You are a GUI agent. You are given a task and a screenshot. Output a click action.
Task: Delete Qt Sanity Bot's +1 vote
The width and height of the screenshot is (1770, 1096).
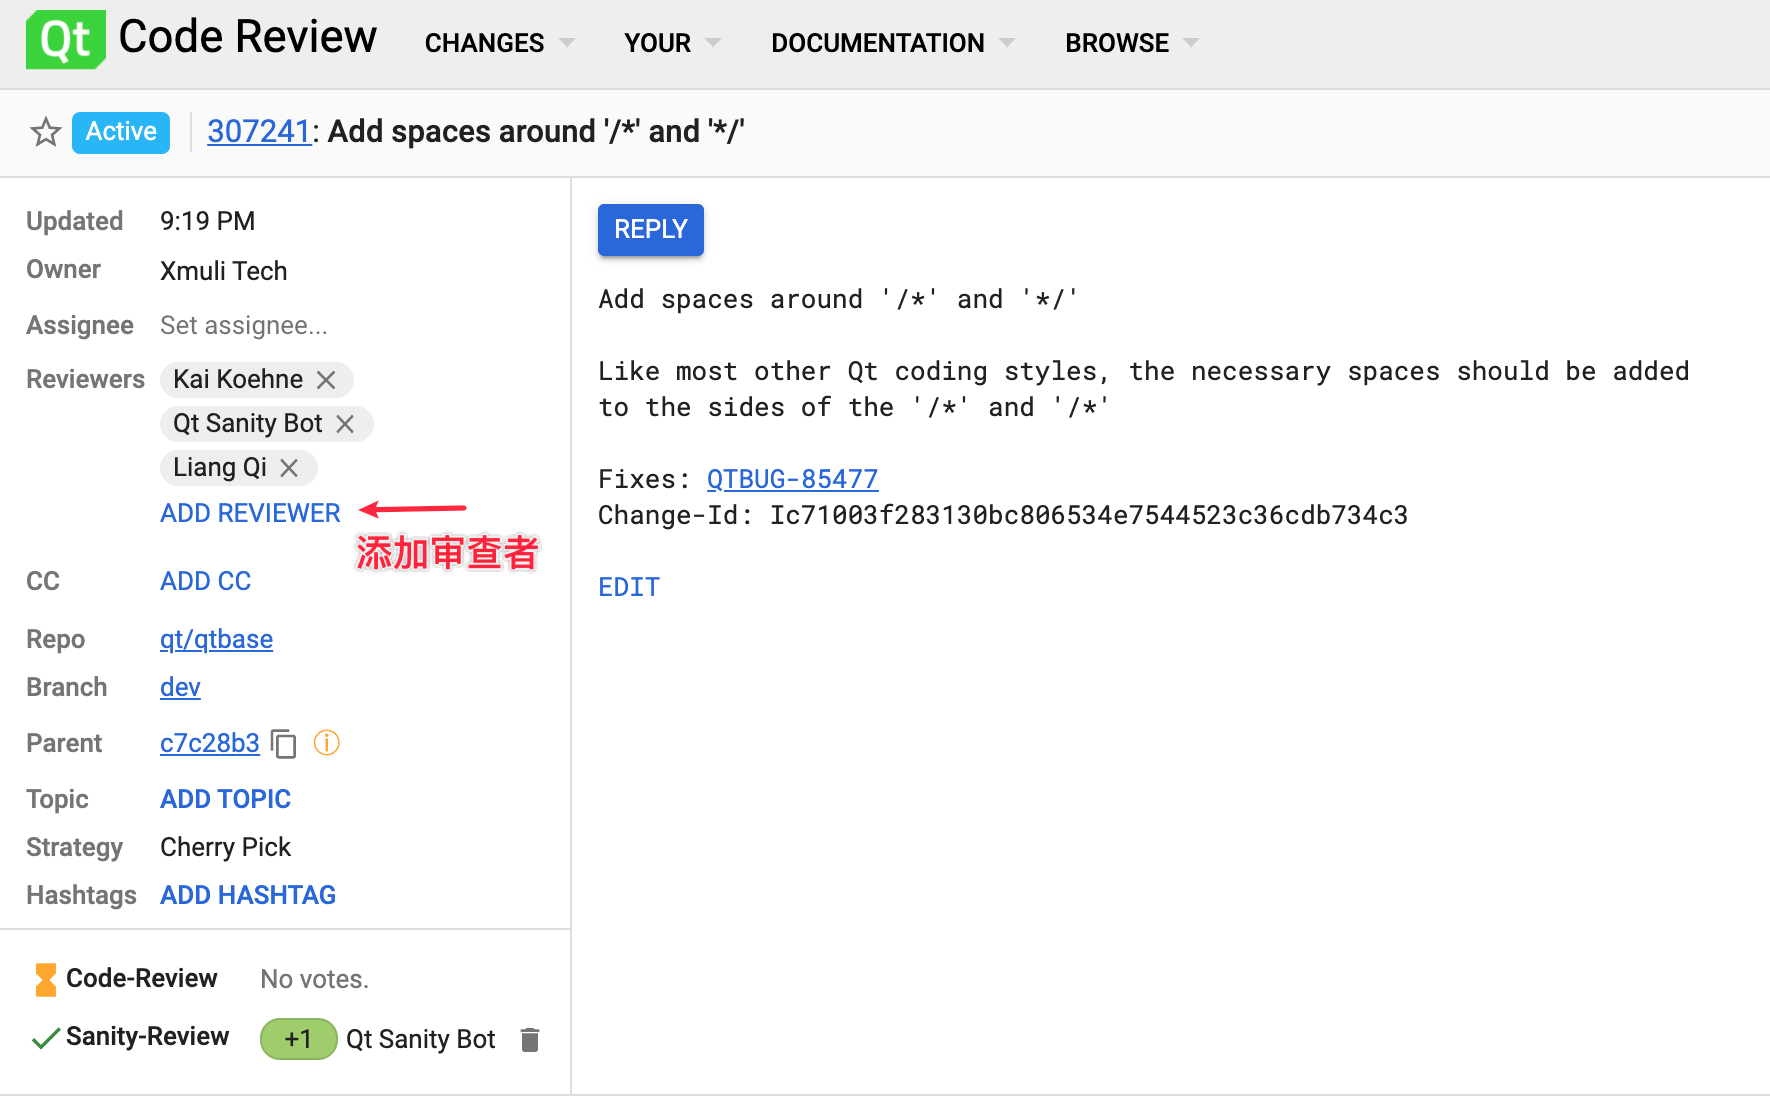click(x=530, y=1040)
